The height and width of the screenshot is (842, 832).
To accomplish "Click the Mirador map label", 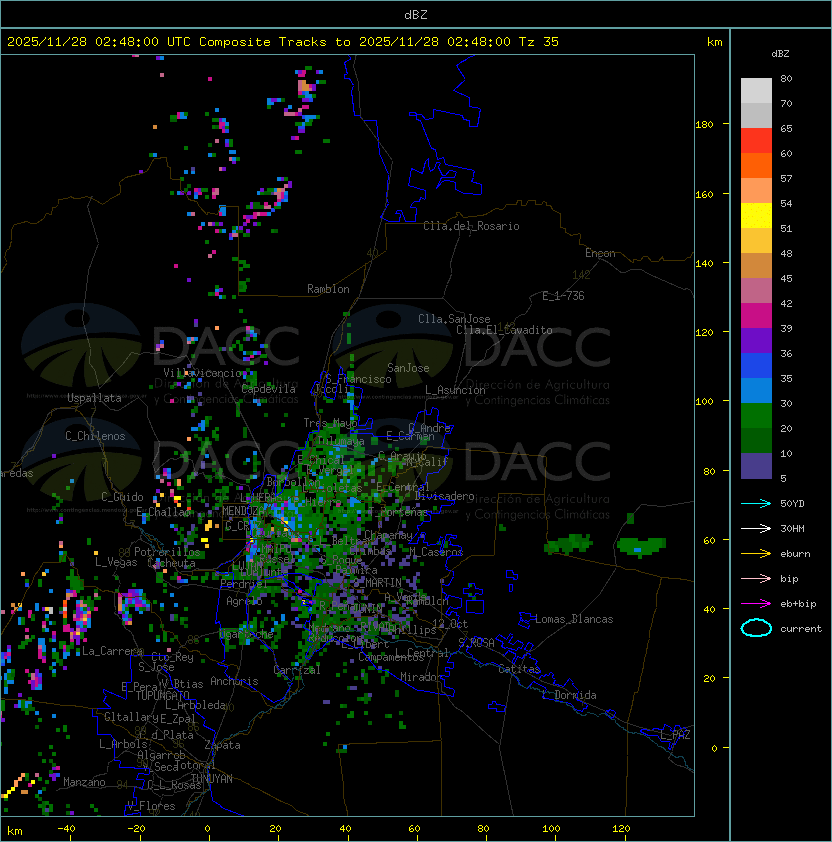I will pos(422,677).
